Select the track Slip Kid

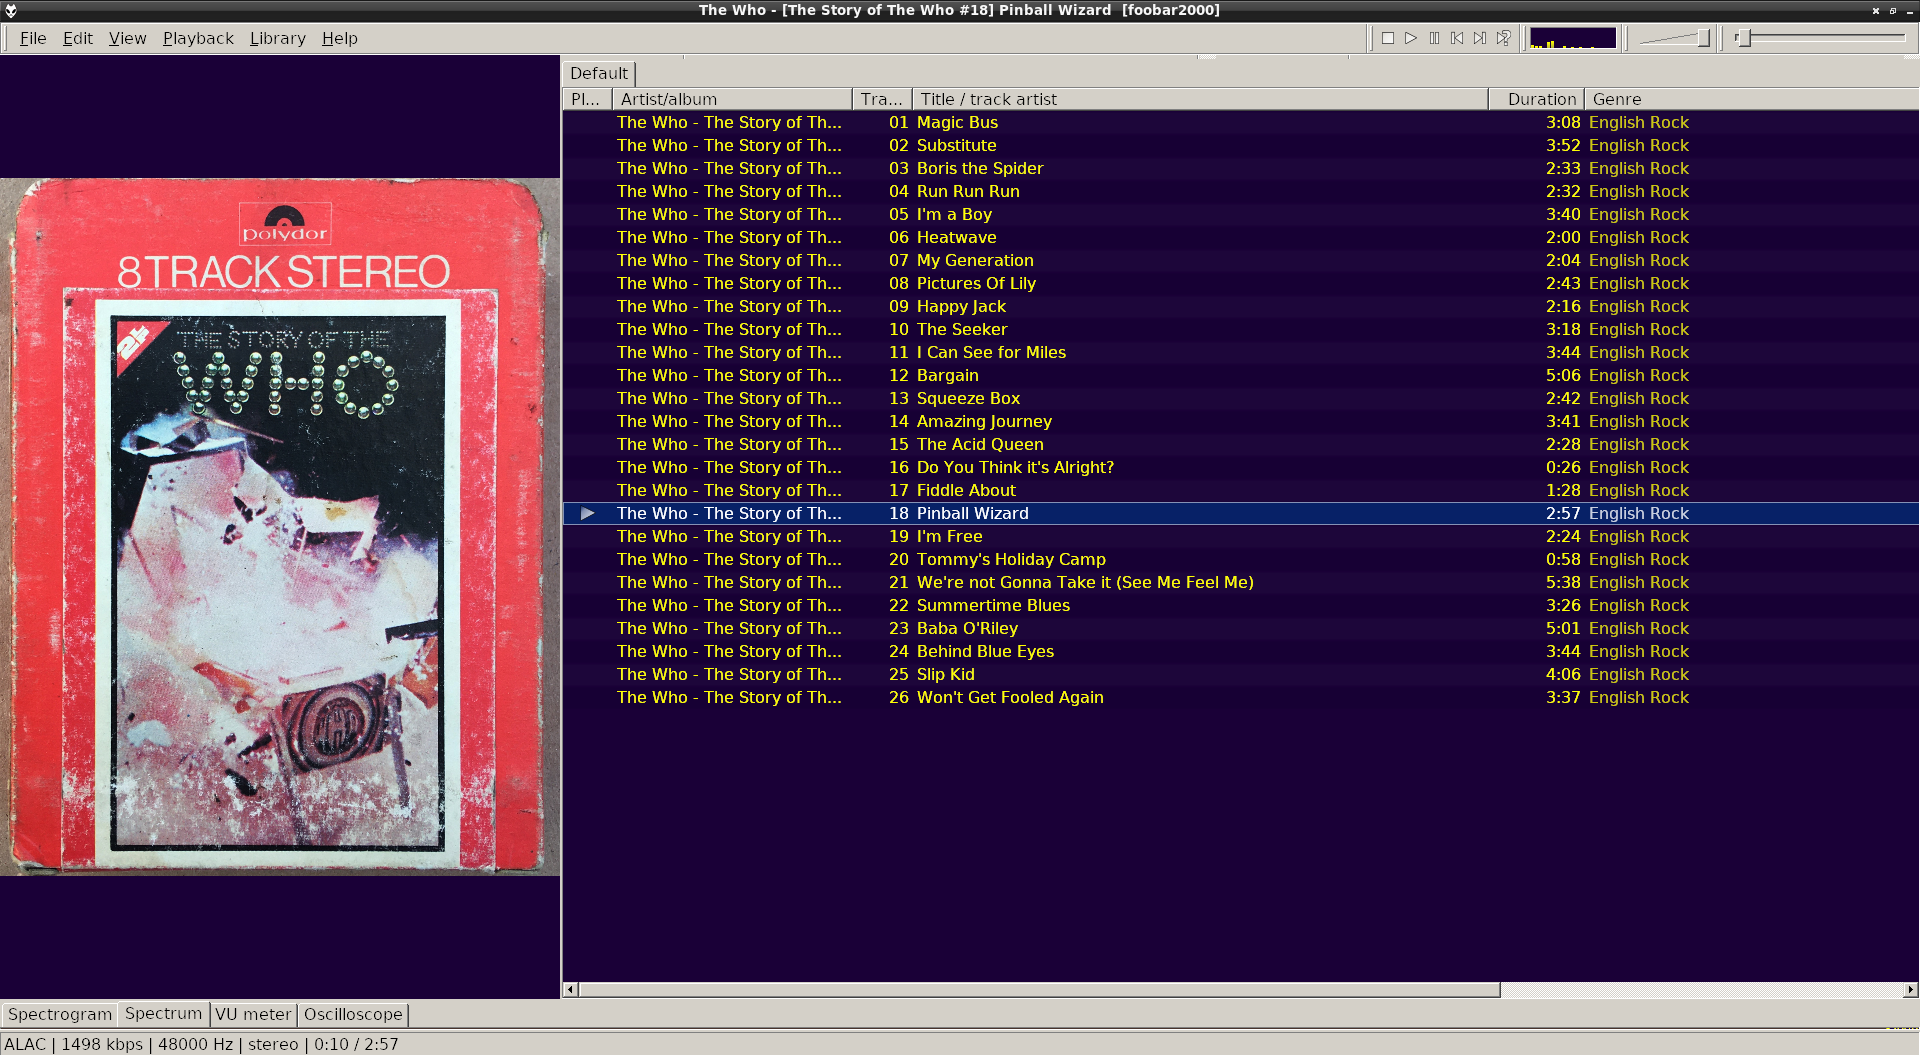point(1240,674)
